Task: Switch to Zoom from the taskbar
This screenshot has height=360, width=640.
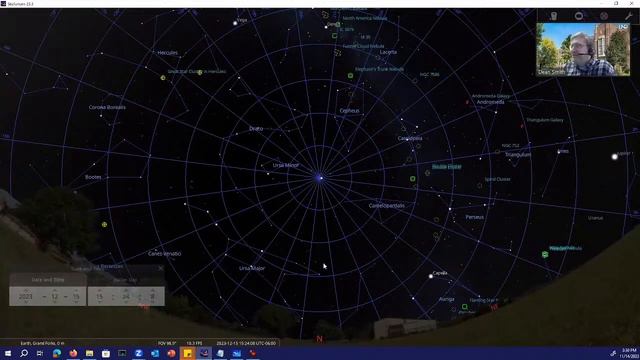Action: coord(138,353)
